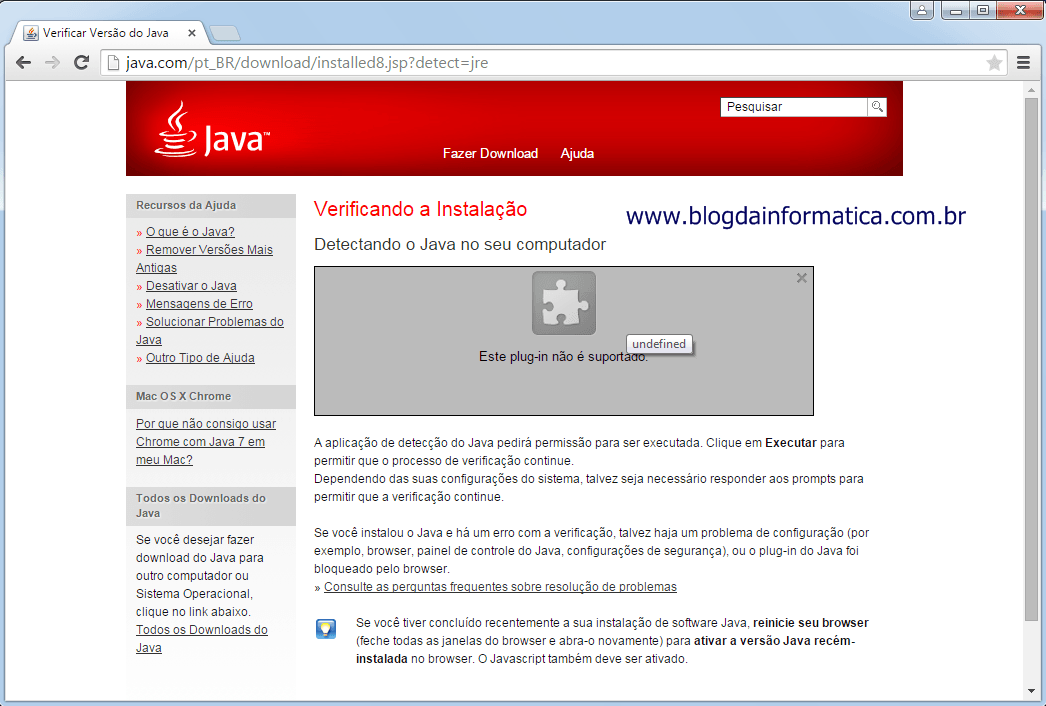
Task: Click the scrollbar down arrow
Action: tap(1031, 691)
